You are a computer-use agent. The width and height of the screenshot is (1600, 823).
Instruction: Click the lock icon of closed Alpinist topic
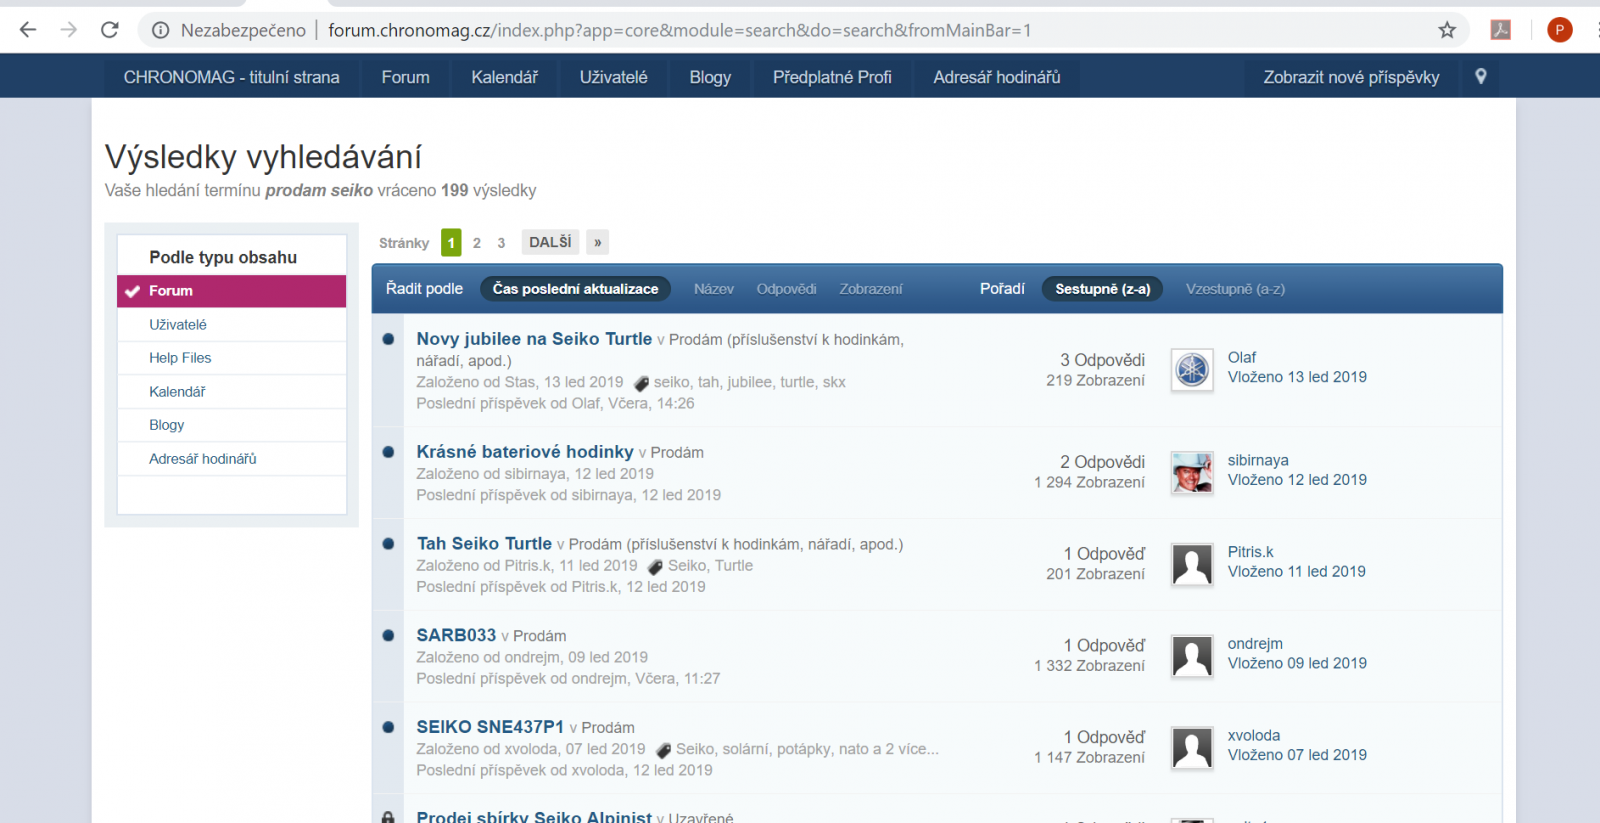pyautogui.click(x=388, y=817)
